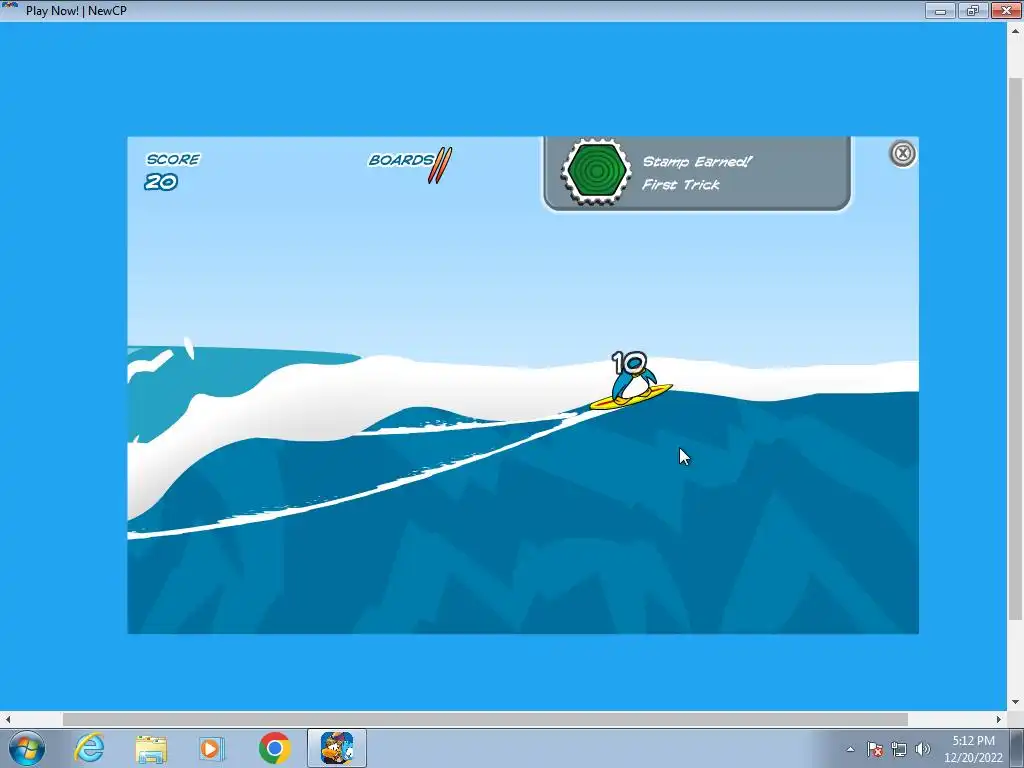Click the horizontal scrollbar right arrow
The image size is (1024, 768).
coord(999,719)
